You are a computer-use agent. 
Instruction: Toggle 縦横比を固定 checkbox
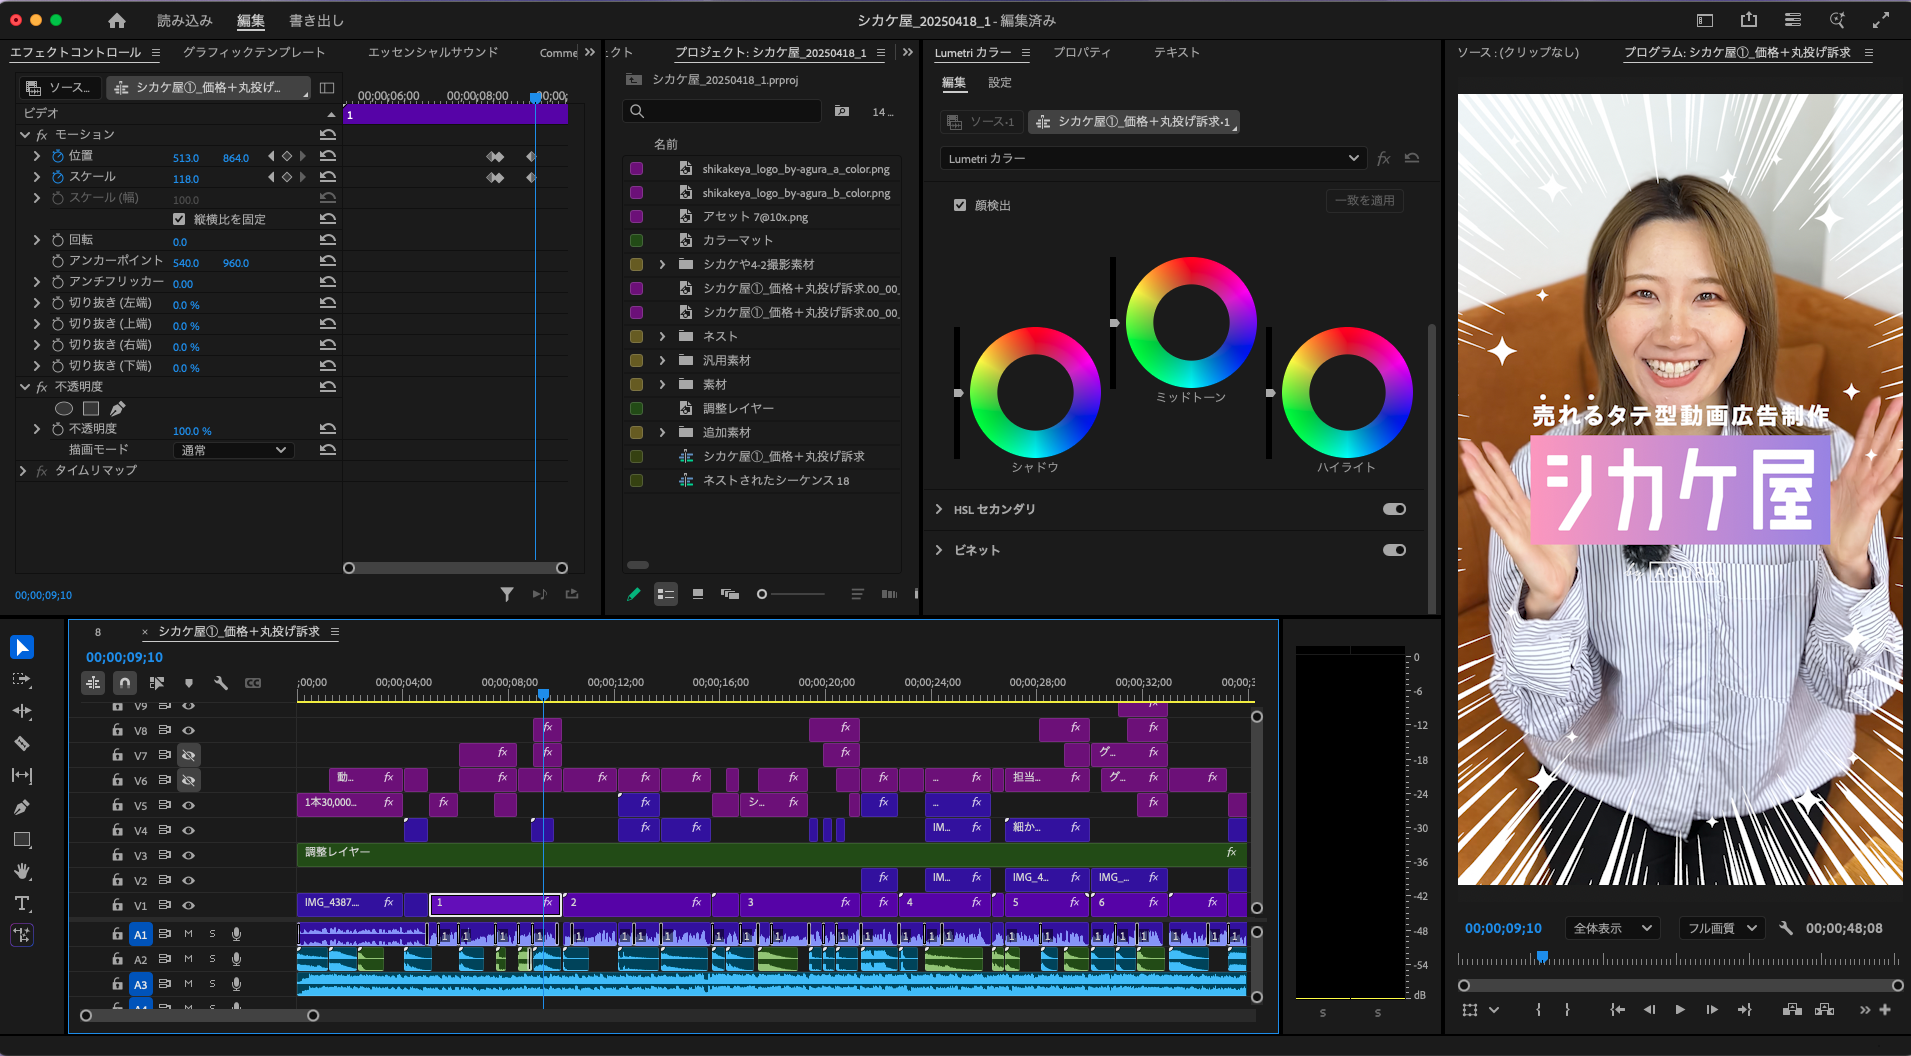(x=179, y=219)
